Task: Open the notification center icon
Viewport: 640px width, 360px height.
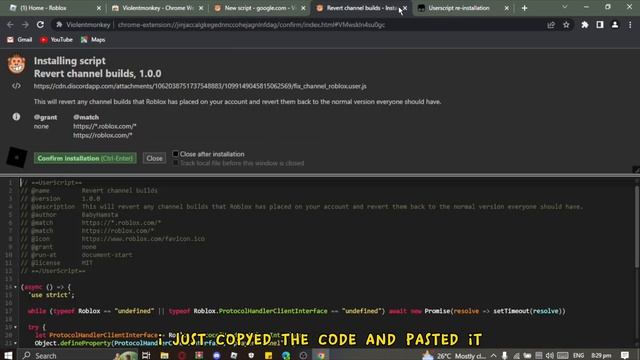Action: click(x=625, y=355)
